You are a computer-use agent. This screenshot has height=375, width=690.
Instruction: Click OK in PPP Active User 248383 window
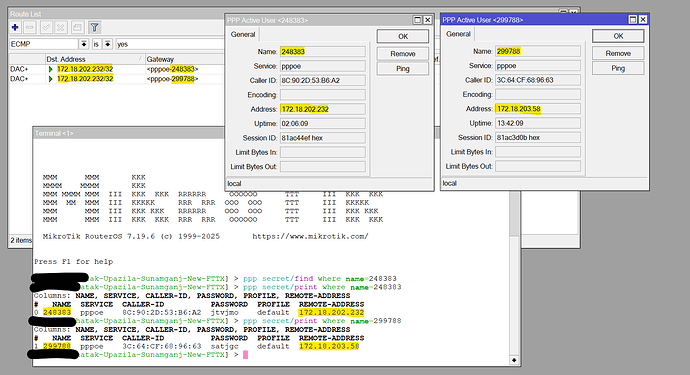(x=403, y=37)
